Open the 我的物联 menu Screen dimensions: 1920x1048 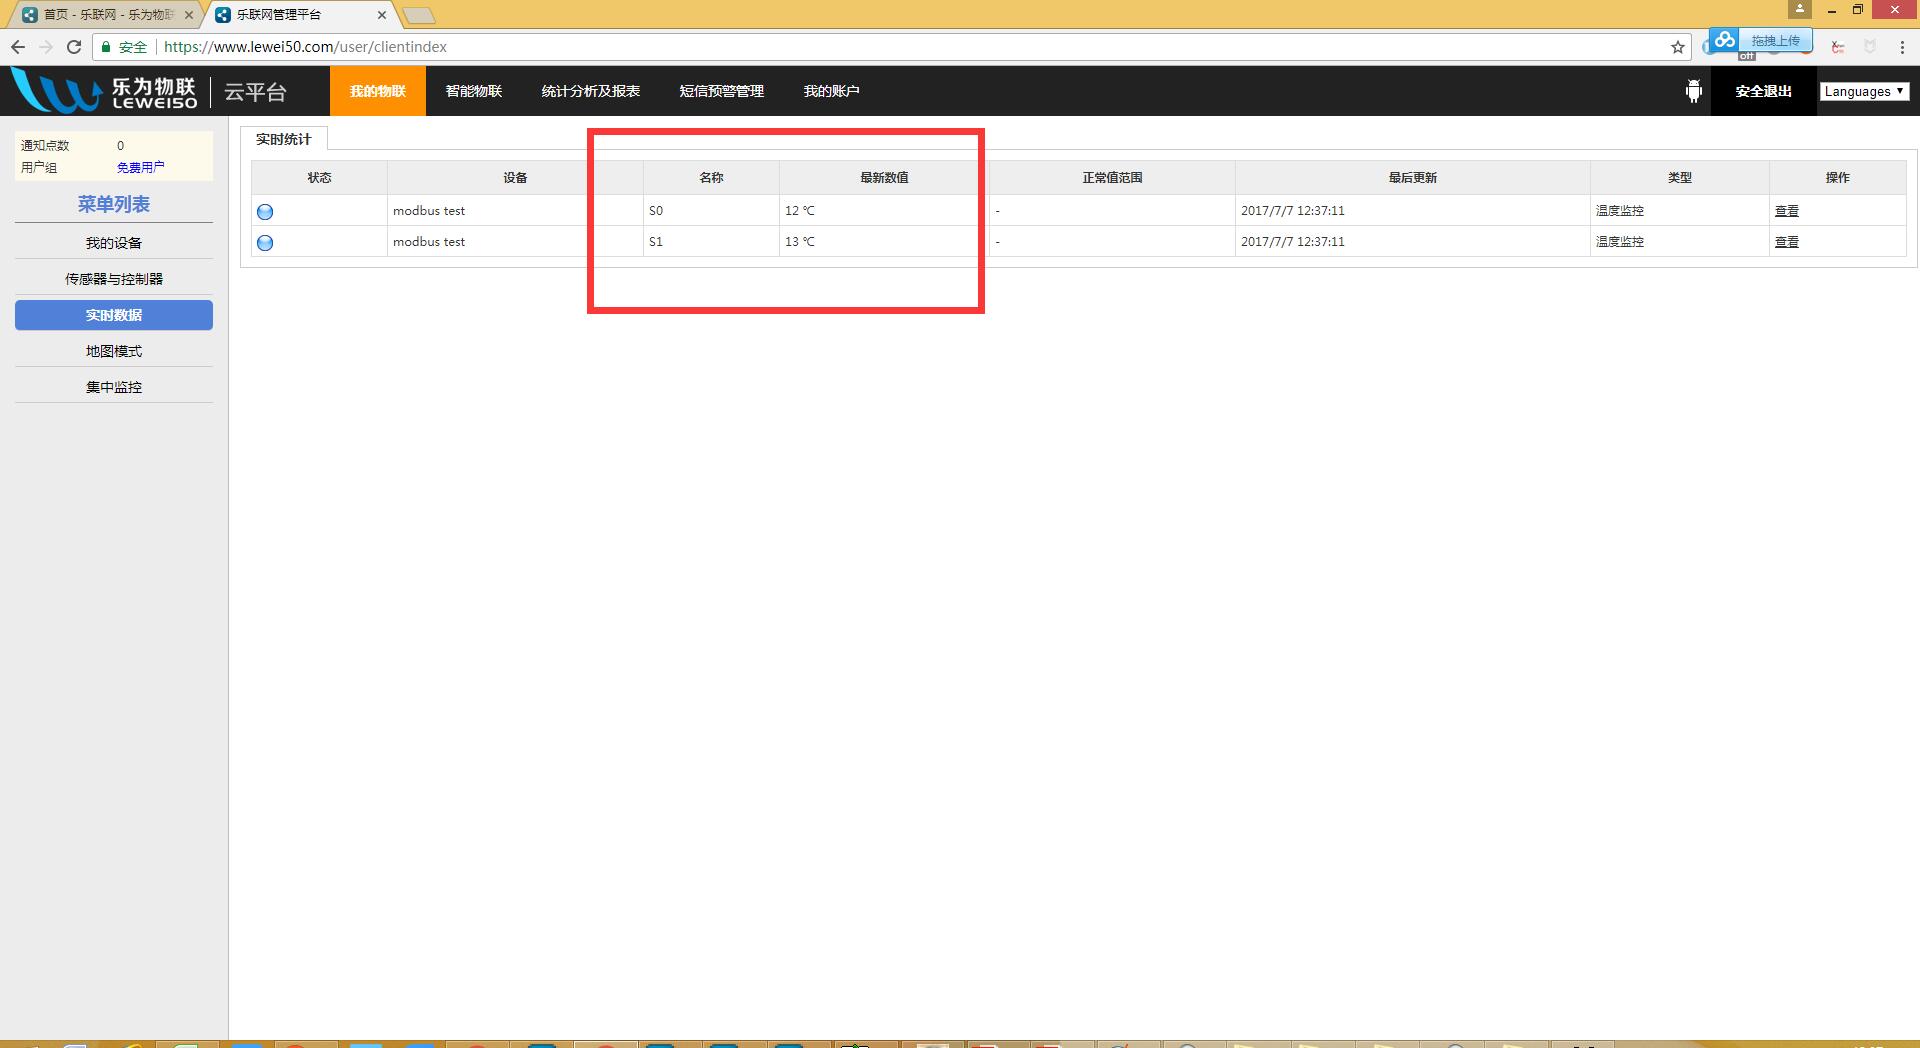(x=378, y=91)
